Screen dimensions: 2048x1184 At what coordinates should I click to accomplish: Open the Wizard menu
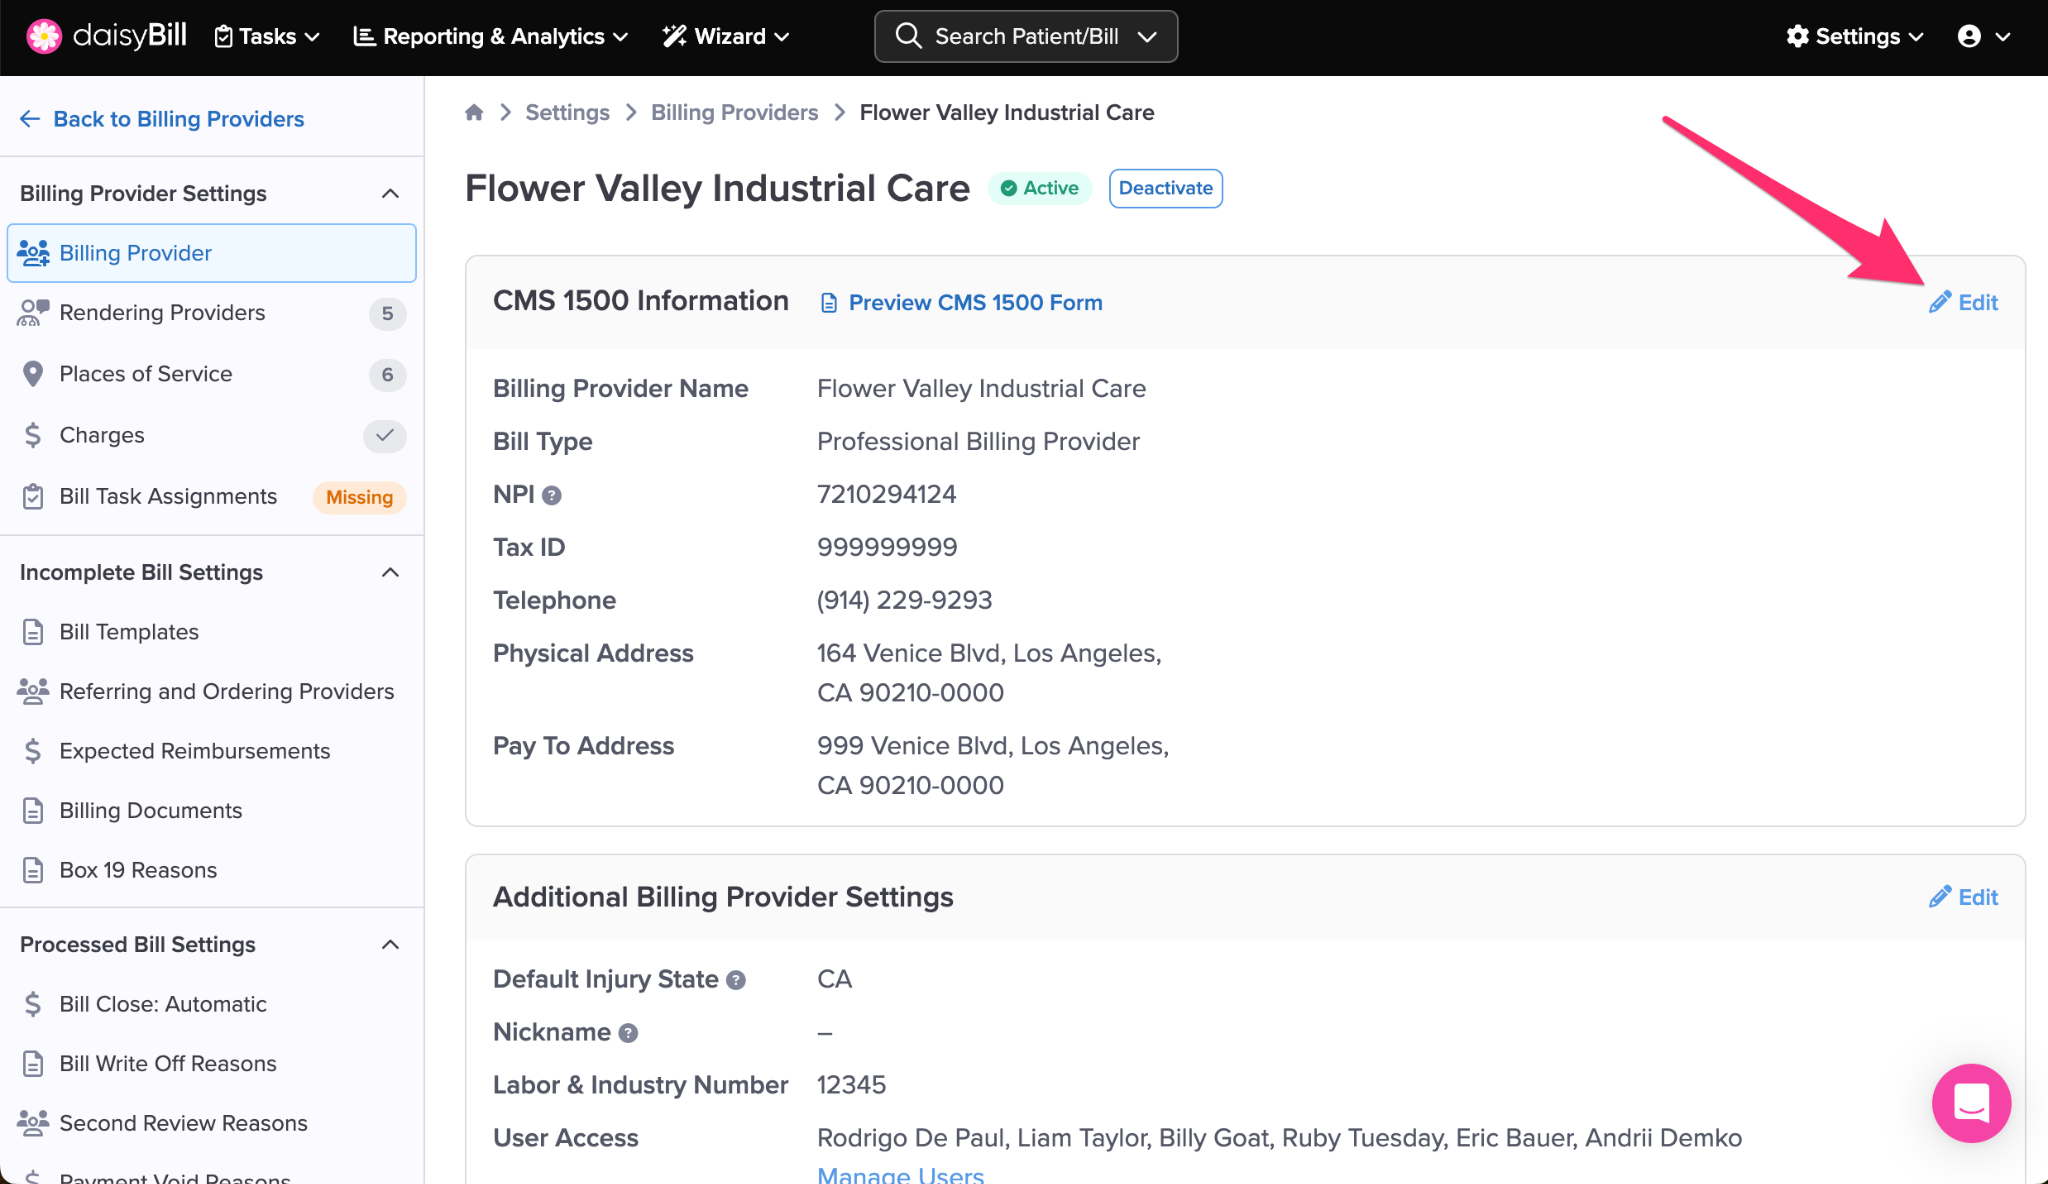(x=726, y=36)
